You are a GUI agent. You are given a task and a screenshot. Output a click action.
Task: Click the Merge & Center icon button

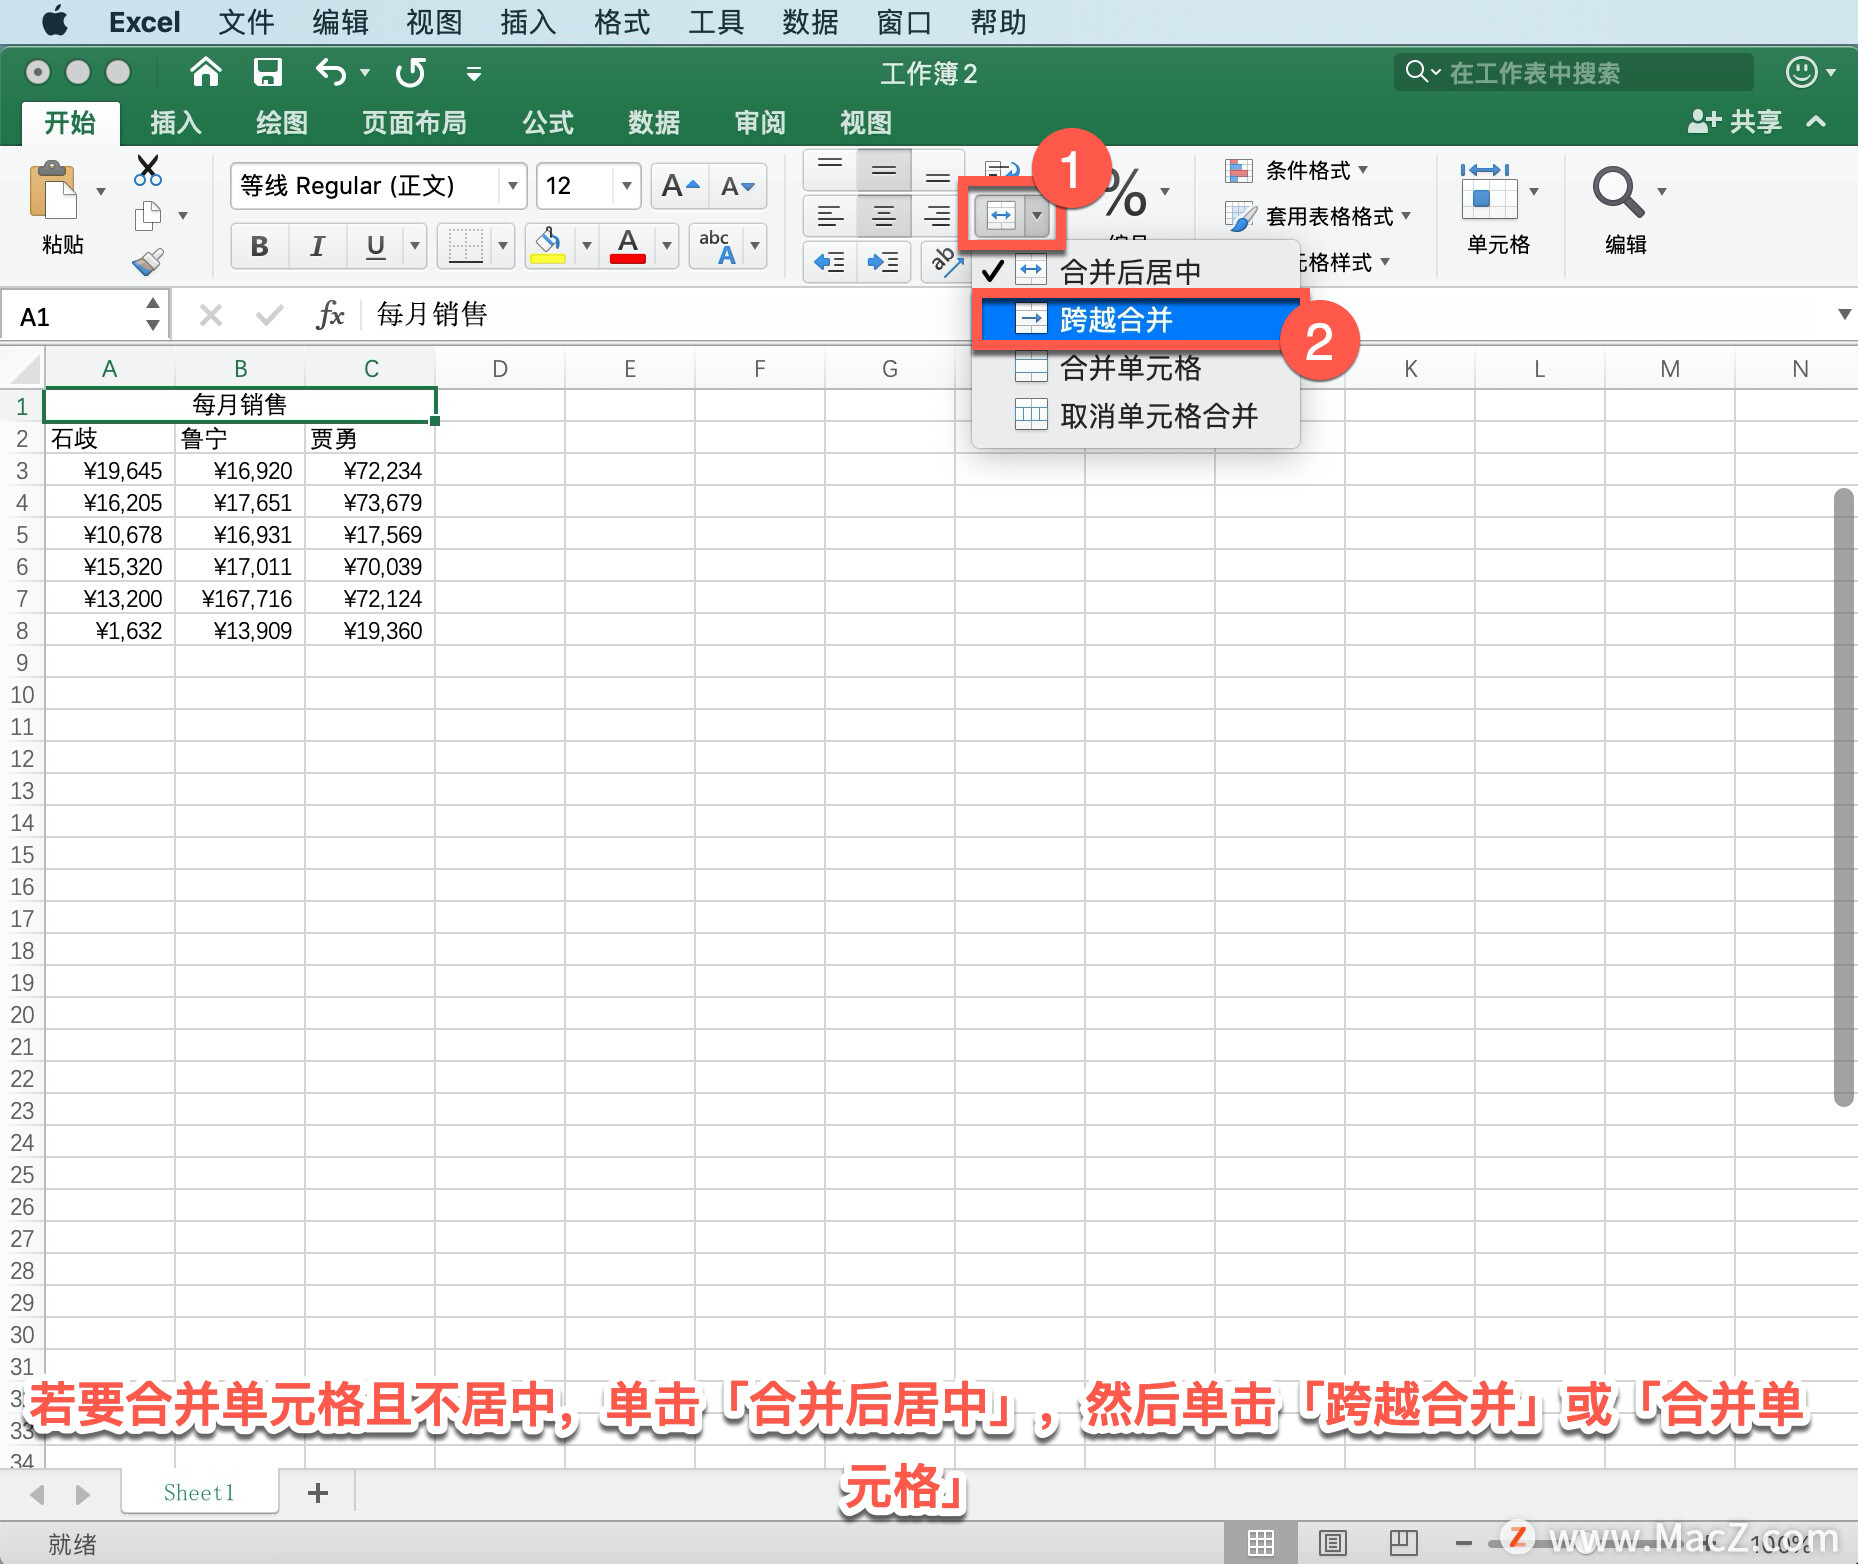[x=1000, y=215]
